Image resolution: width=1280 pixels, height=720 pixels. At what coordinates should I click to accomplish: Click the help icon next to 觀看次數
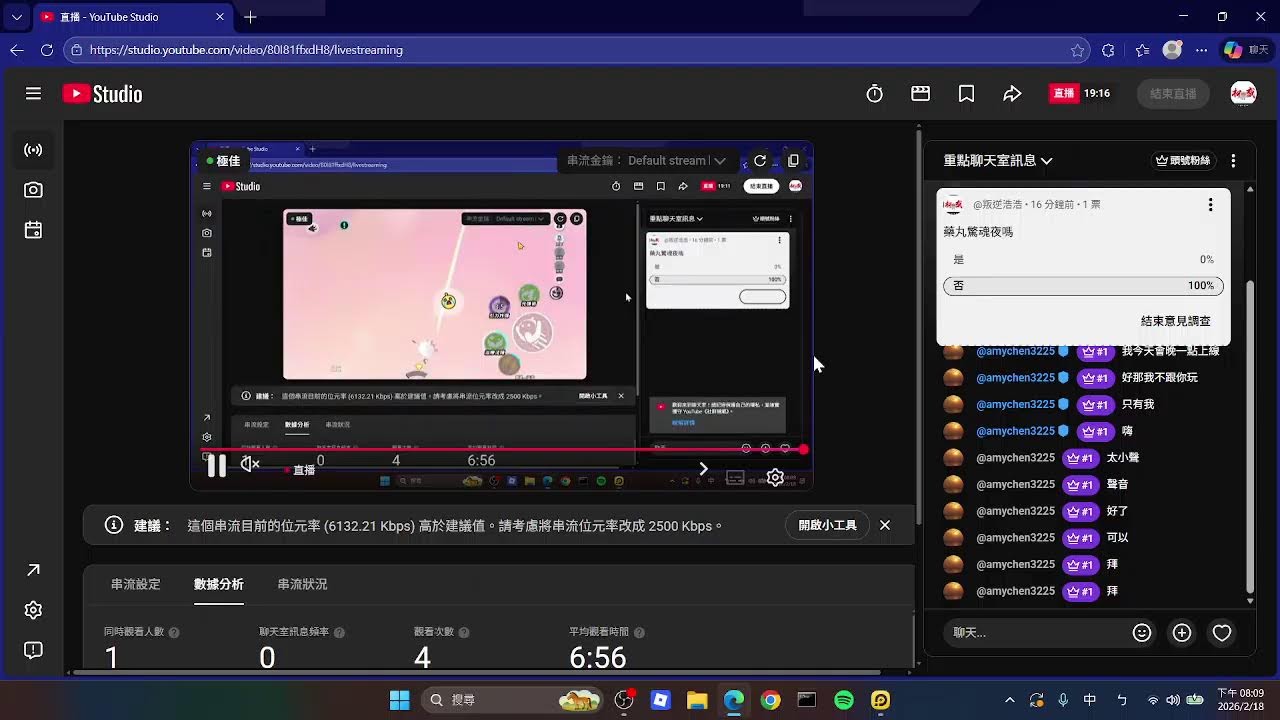tap(464, 633)
